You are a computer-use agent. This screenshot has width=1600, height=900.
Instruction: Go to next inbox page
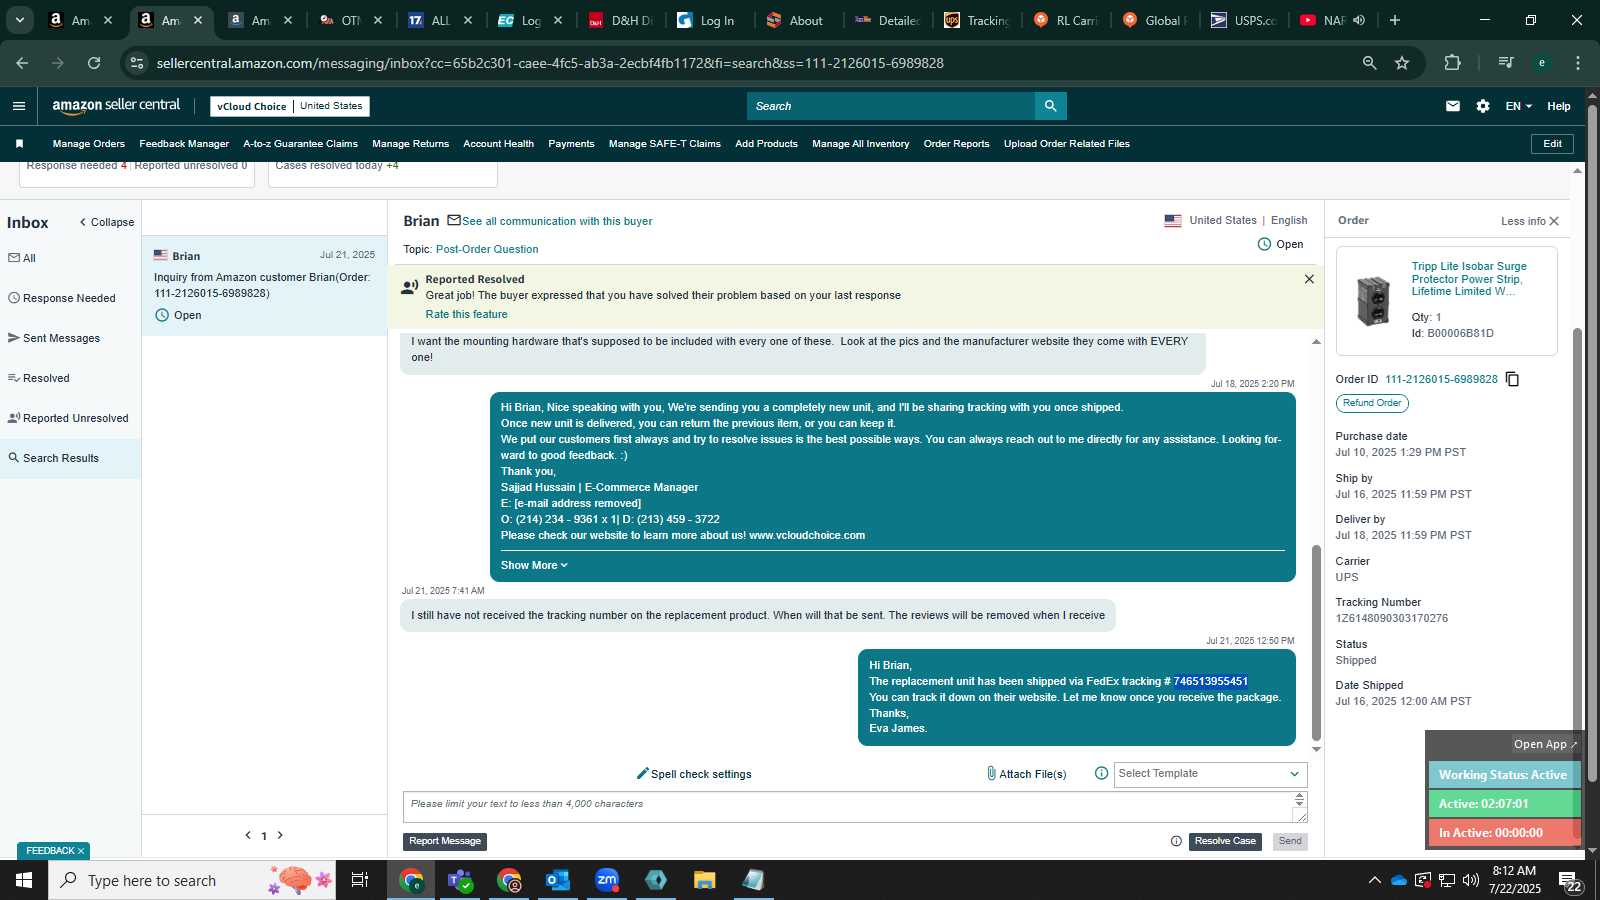pos(280,835)
